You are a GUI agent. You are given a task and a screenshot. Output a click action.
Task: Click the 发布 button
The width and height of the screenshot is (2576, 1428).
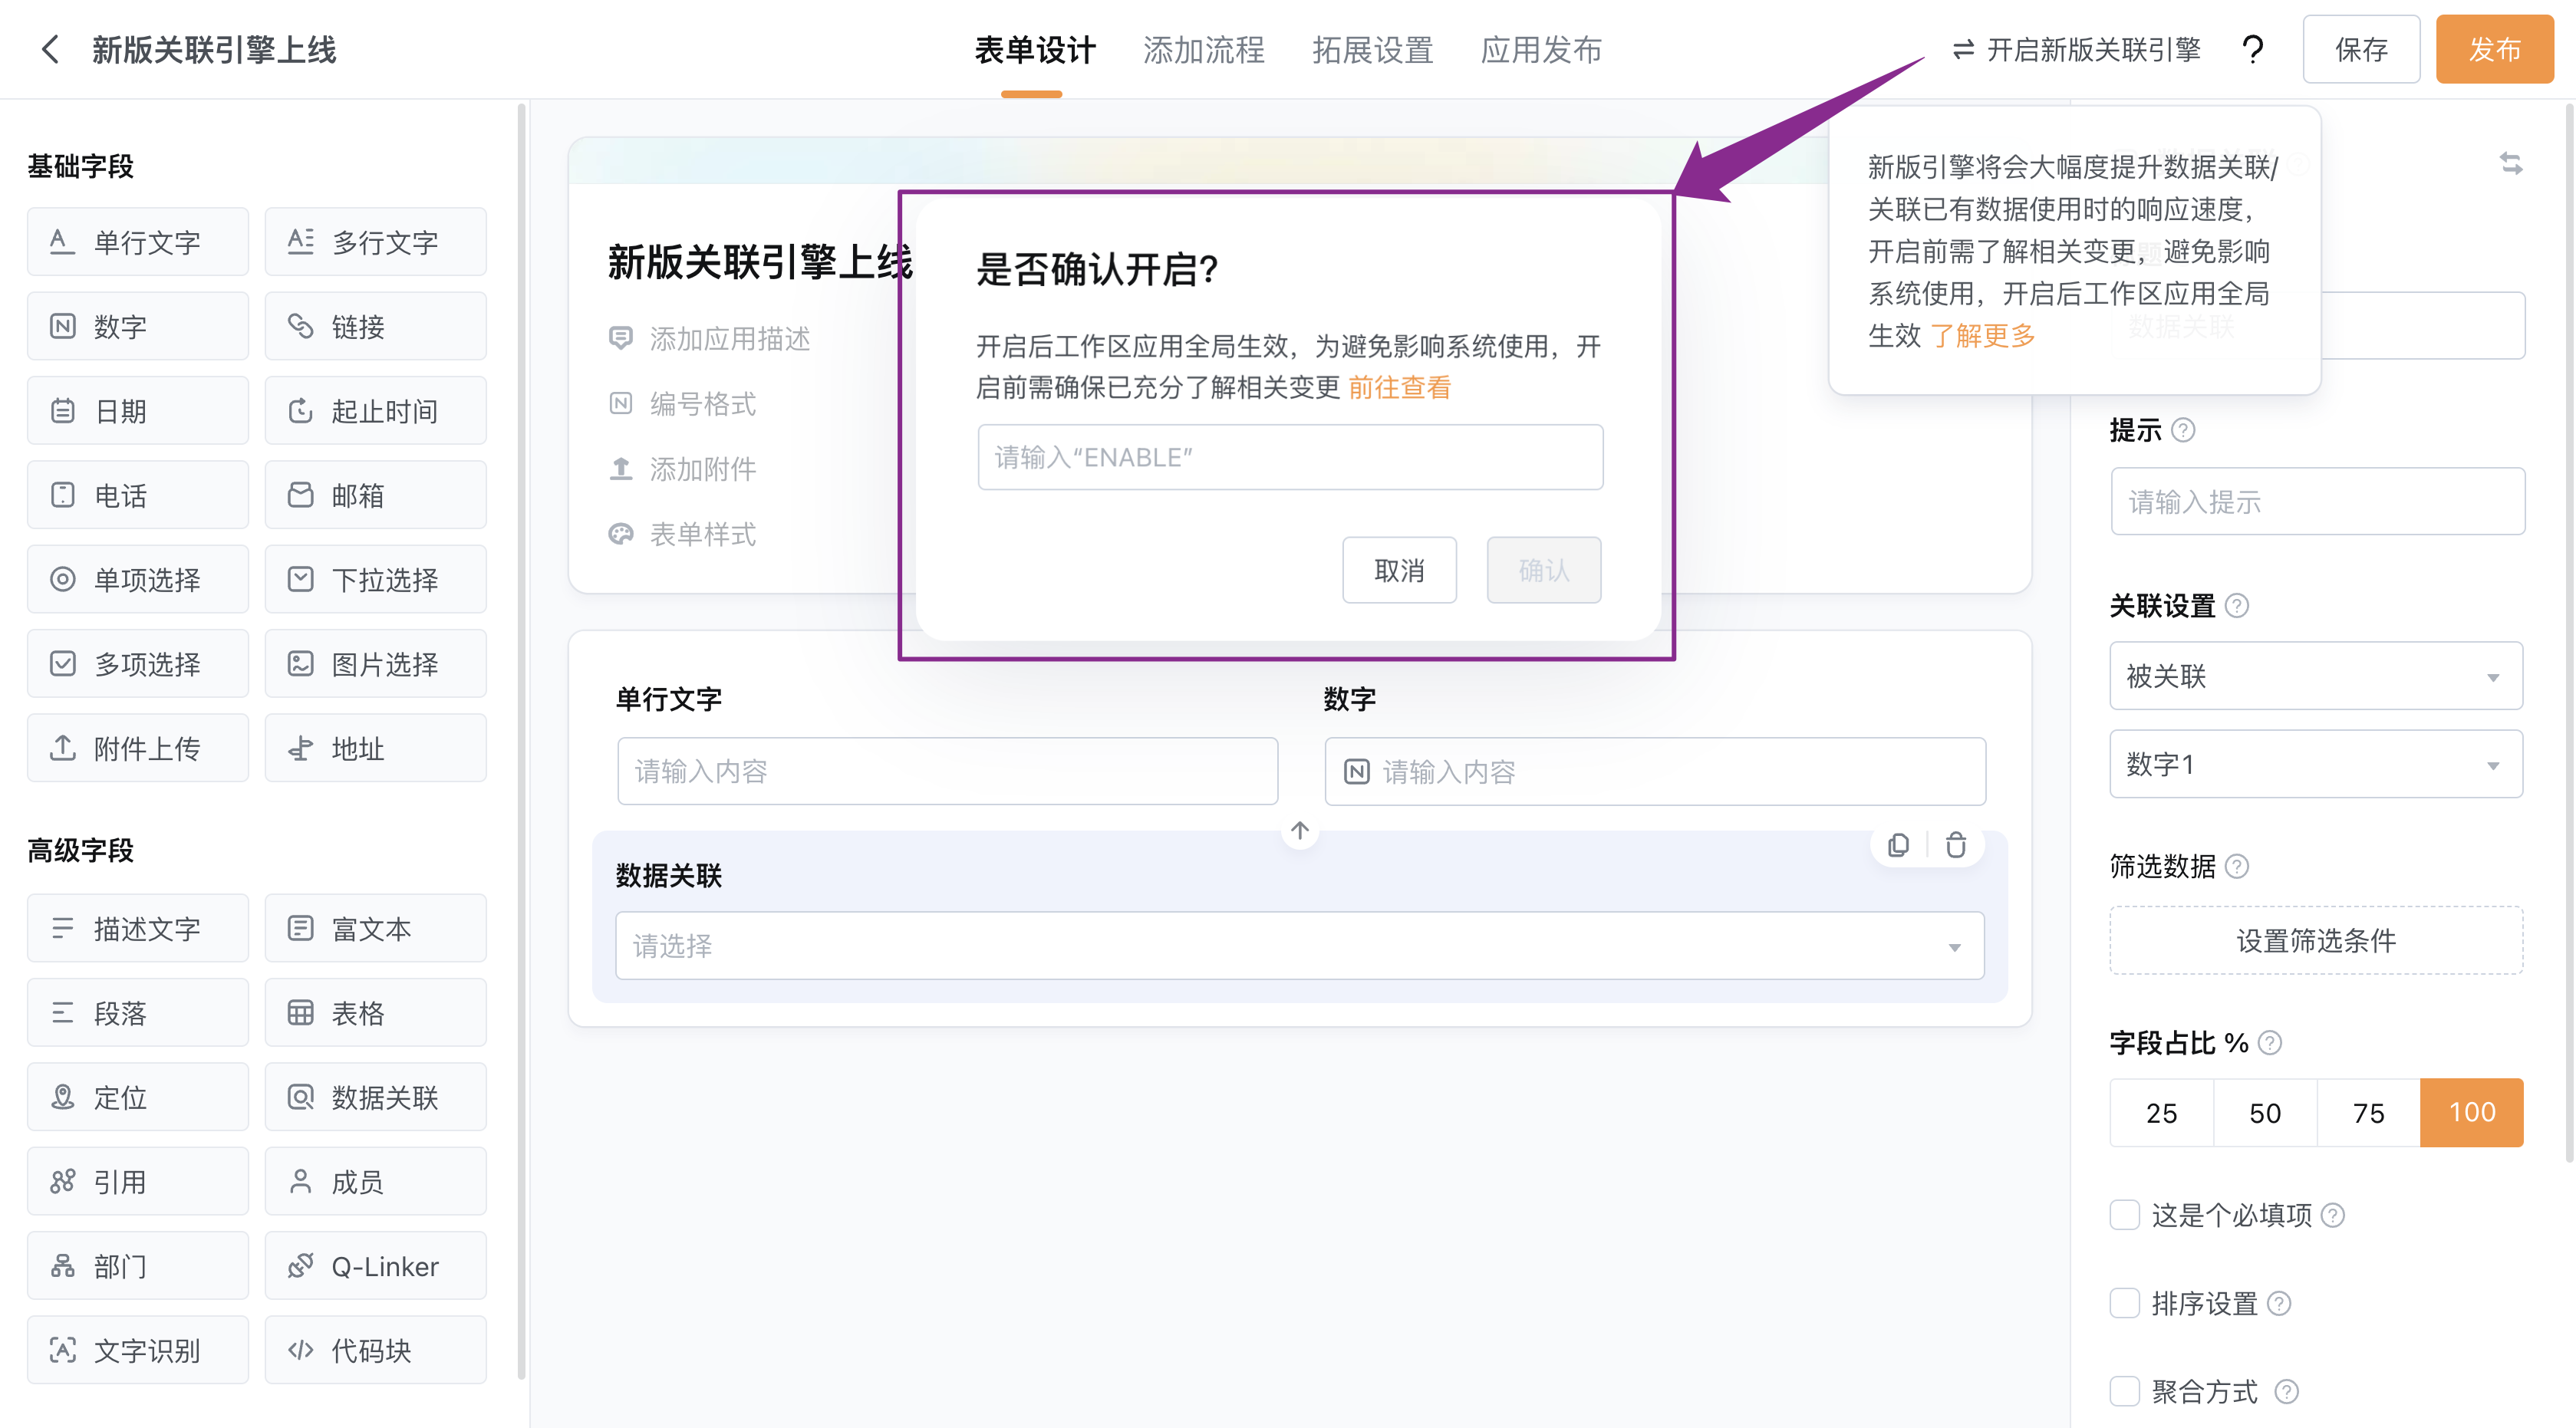(2494, 49)
